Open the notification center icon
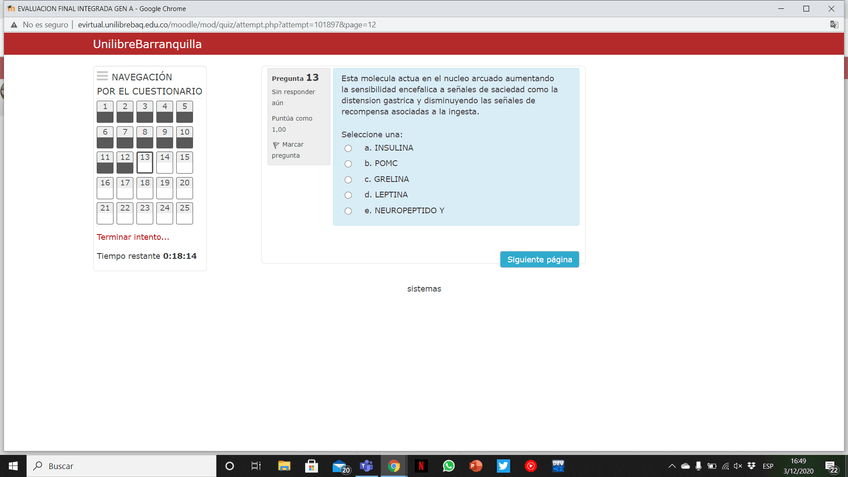The width and height of the screenshot is (848, 477). point(832,466)
